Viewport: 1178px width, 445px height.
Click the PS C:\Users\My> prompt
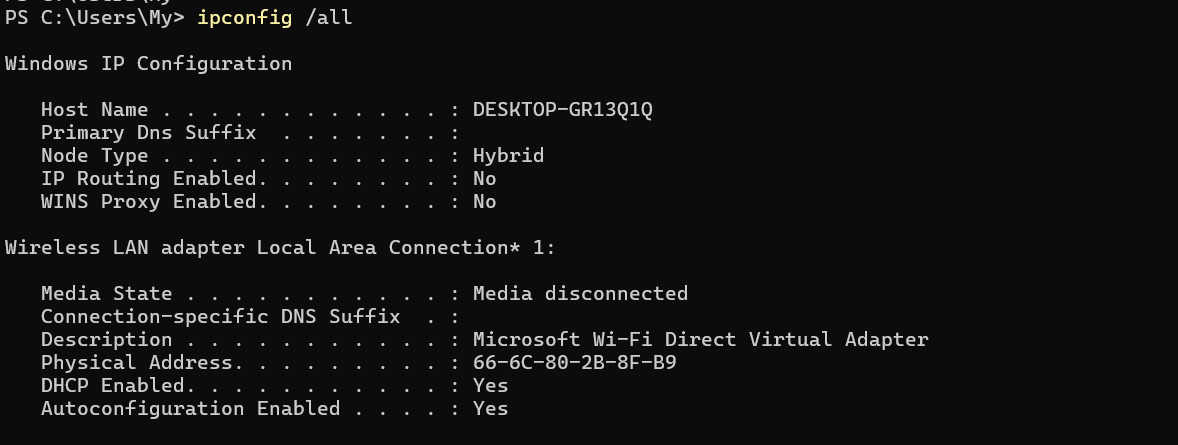pos(95,18)
